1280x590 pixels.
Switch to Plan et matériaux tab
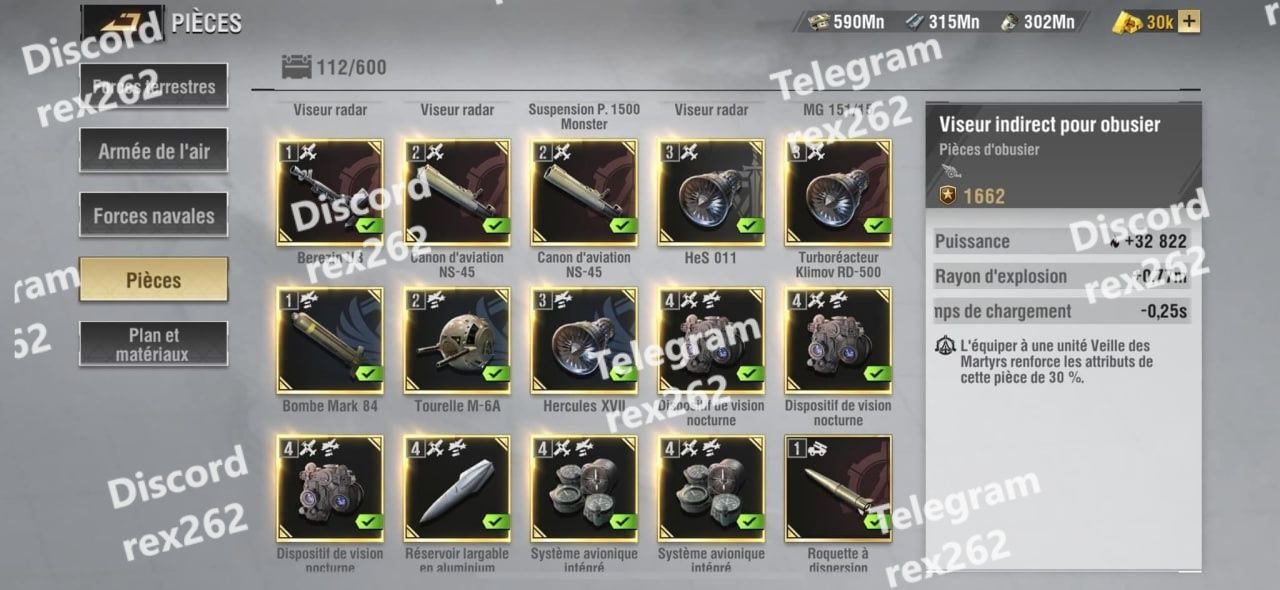click(x=154, y=344)
